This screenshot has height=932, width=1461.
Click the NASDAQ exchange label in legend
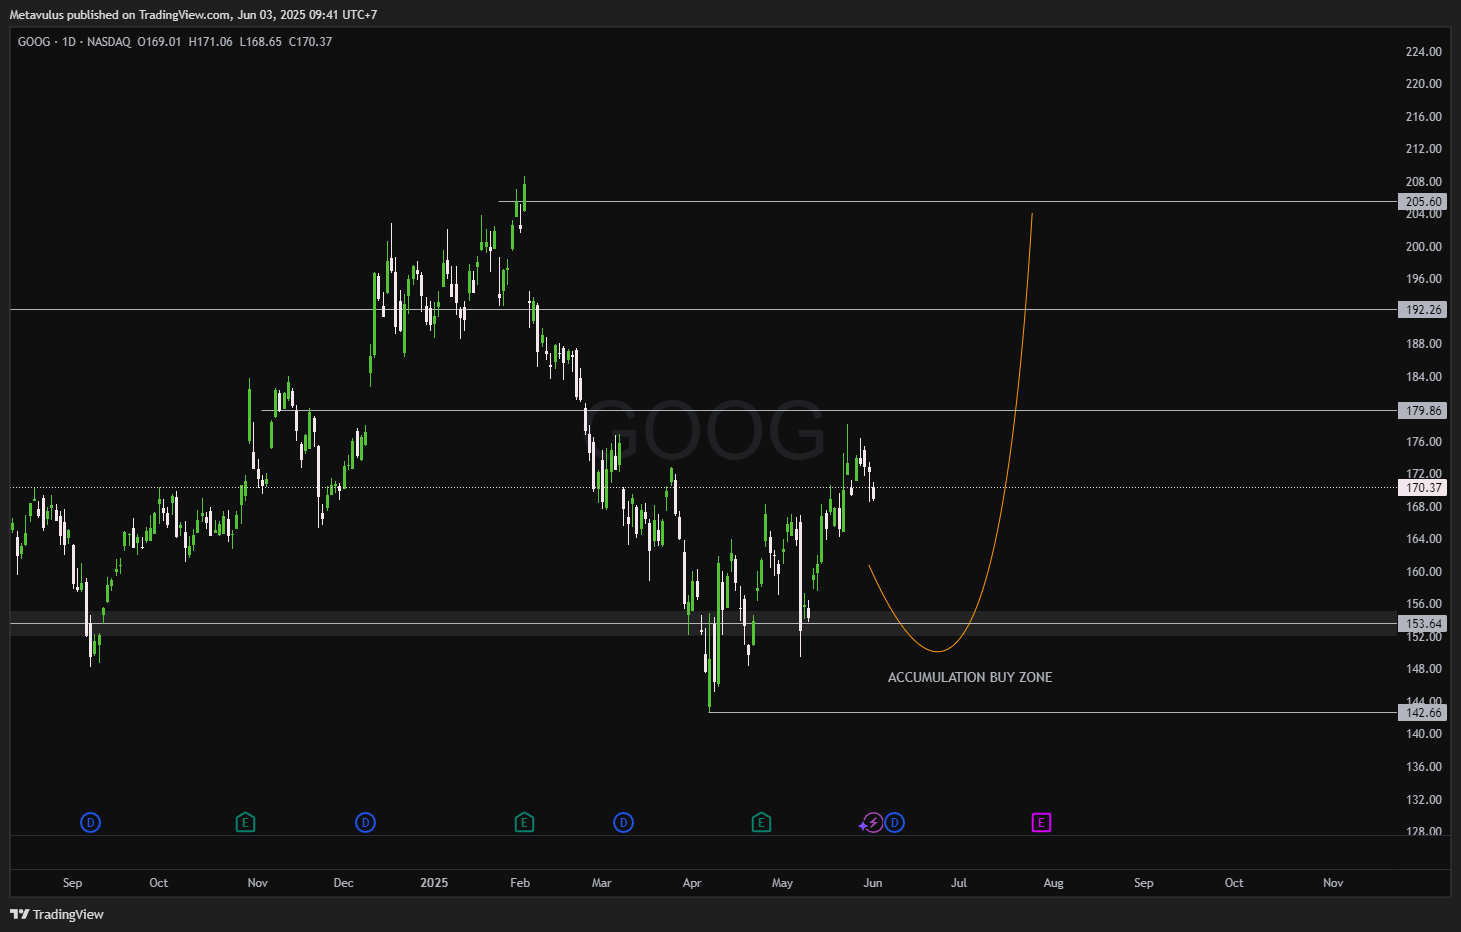tap(109, 42)
